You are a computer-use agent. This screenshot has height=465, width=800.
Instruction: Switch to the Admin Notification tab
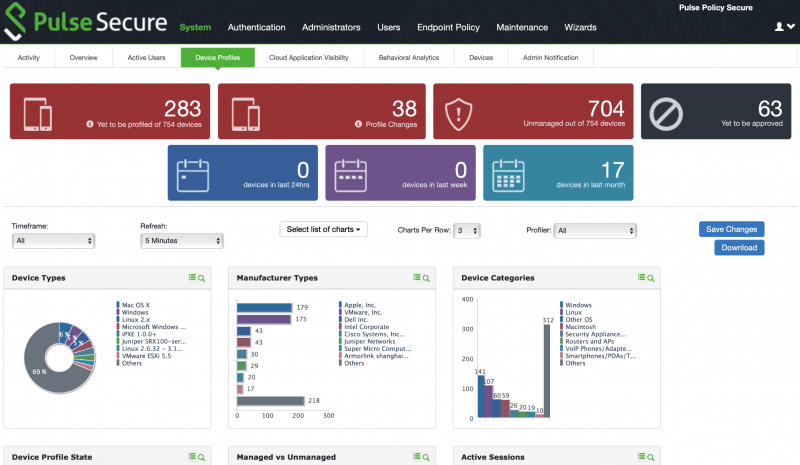551,58
